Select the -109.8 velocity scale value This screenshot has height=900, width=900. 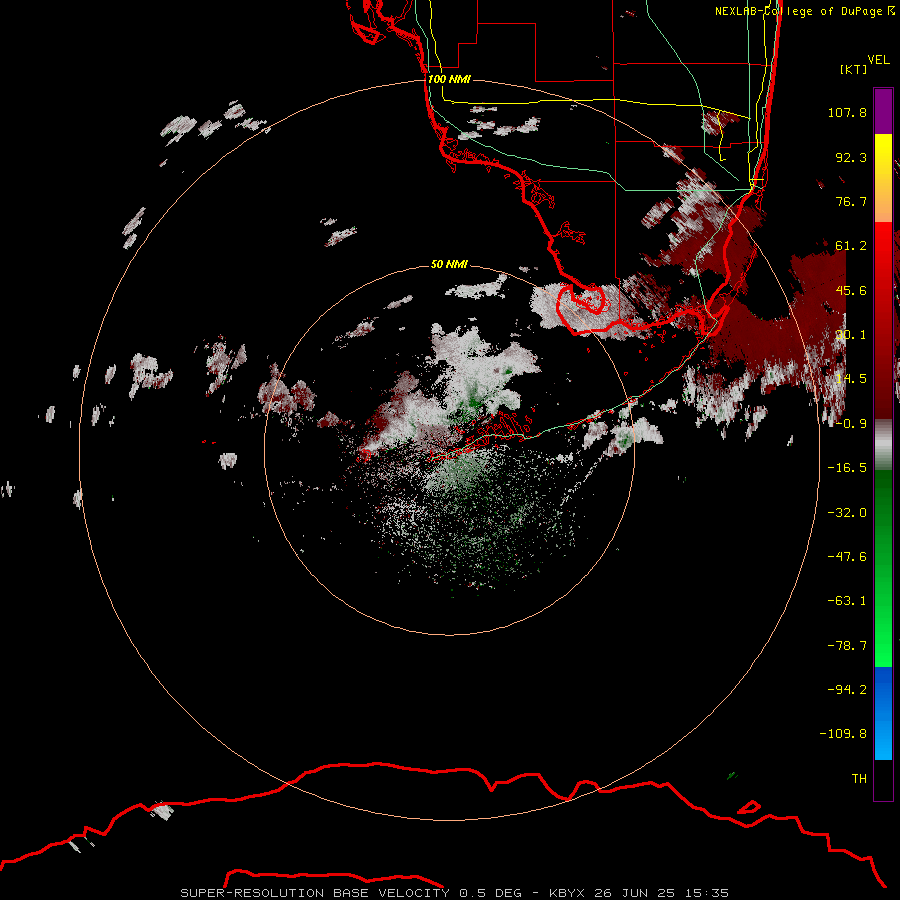(843, 734)
